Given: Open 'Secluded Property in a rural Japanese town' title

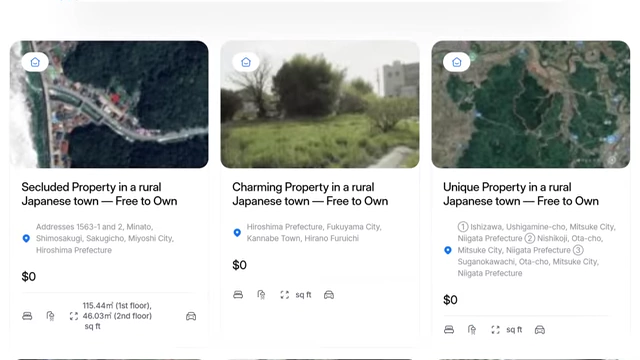Looking at the screenshot, I should (x=99, y=194).
